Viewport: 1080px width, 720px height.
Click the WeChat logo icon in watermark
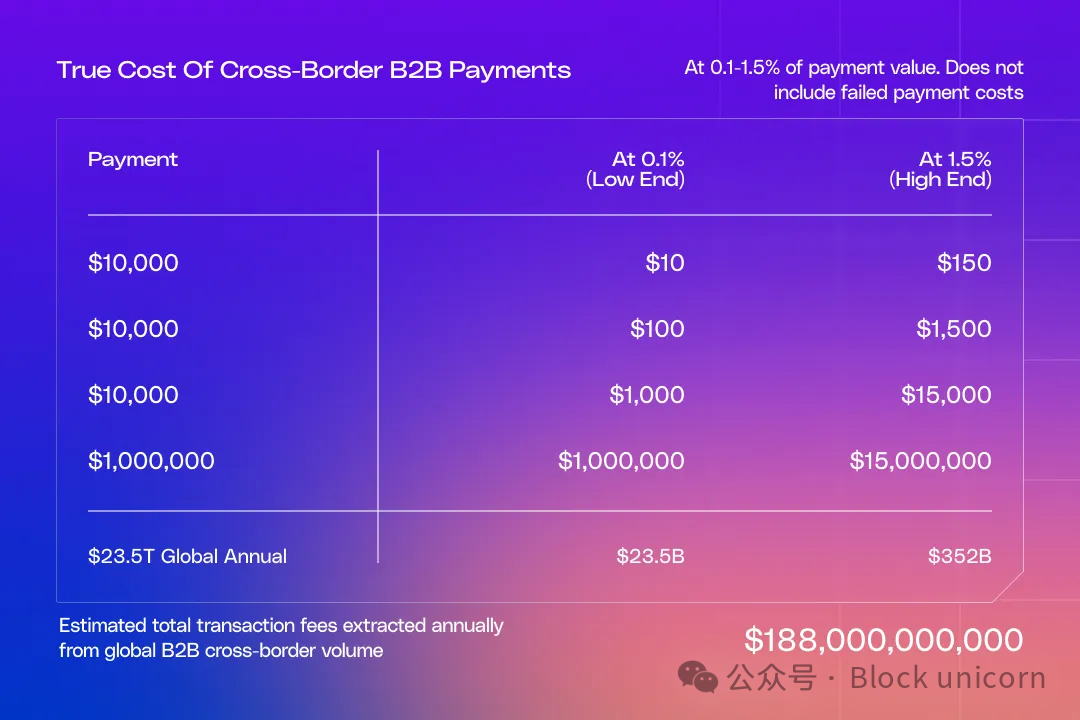698,677
